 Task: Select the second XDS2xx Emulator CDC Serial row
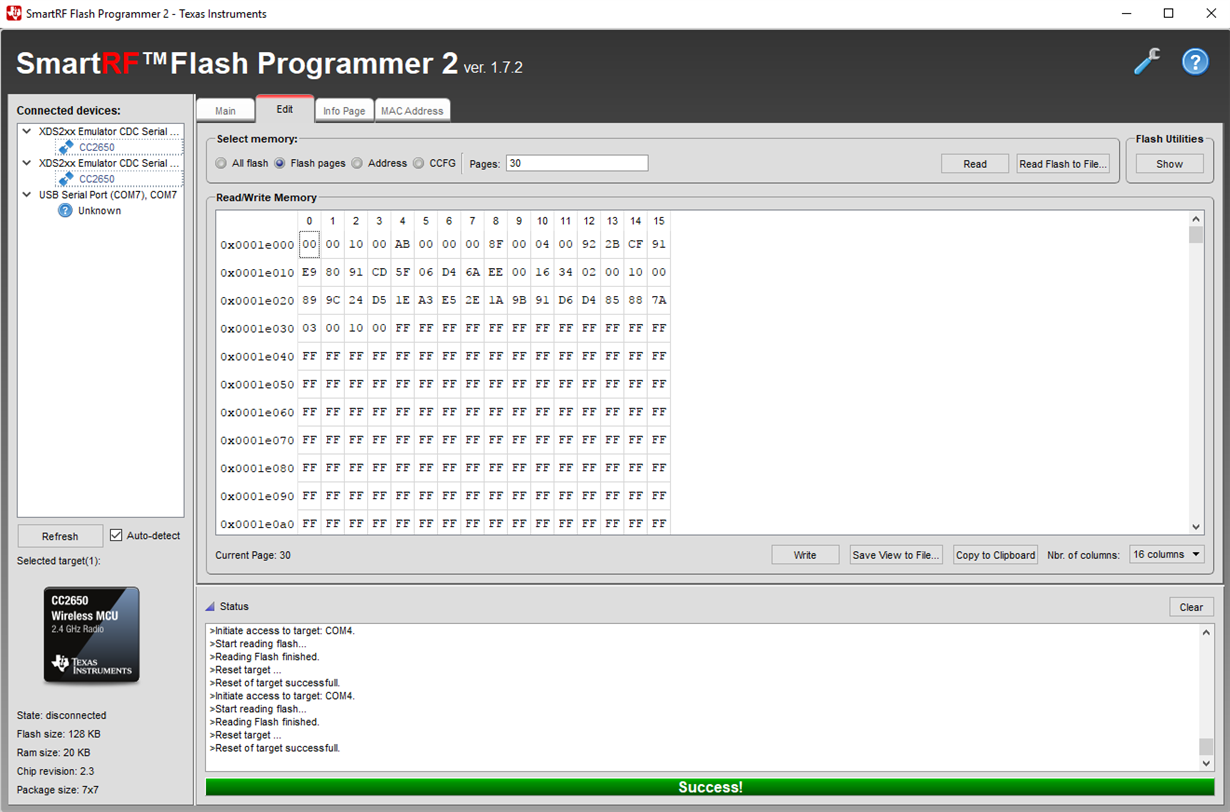[x=109, y=163]
